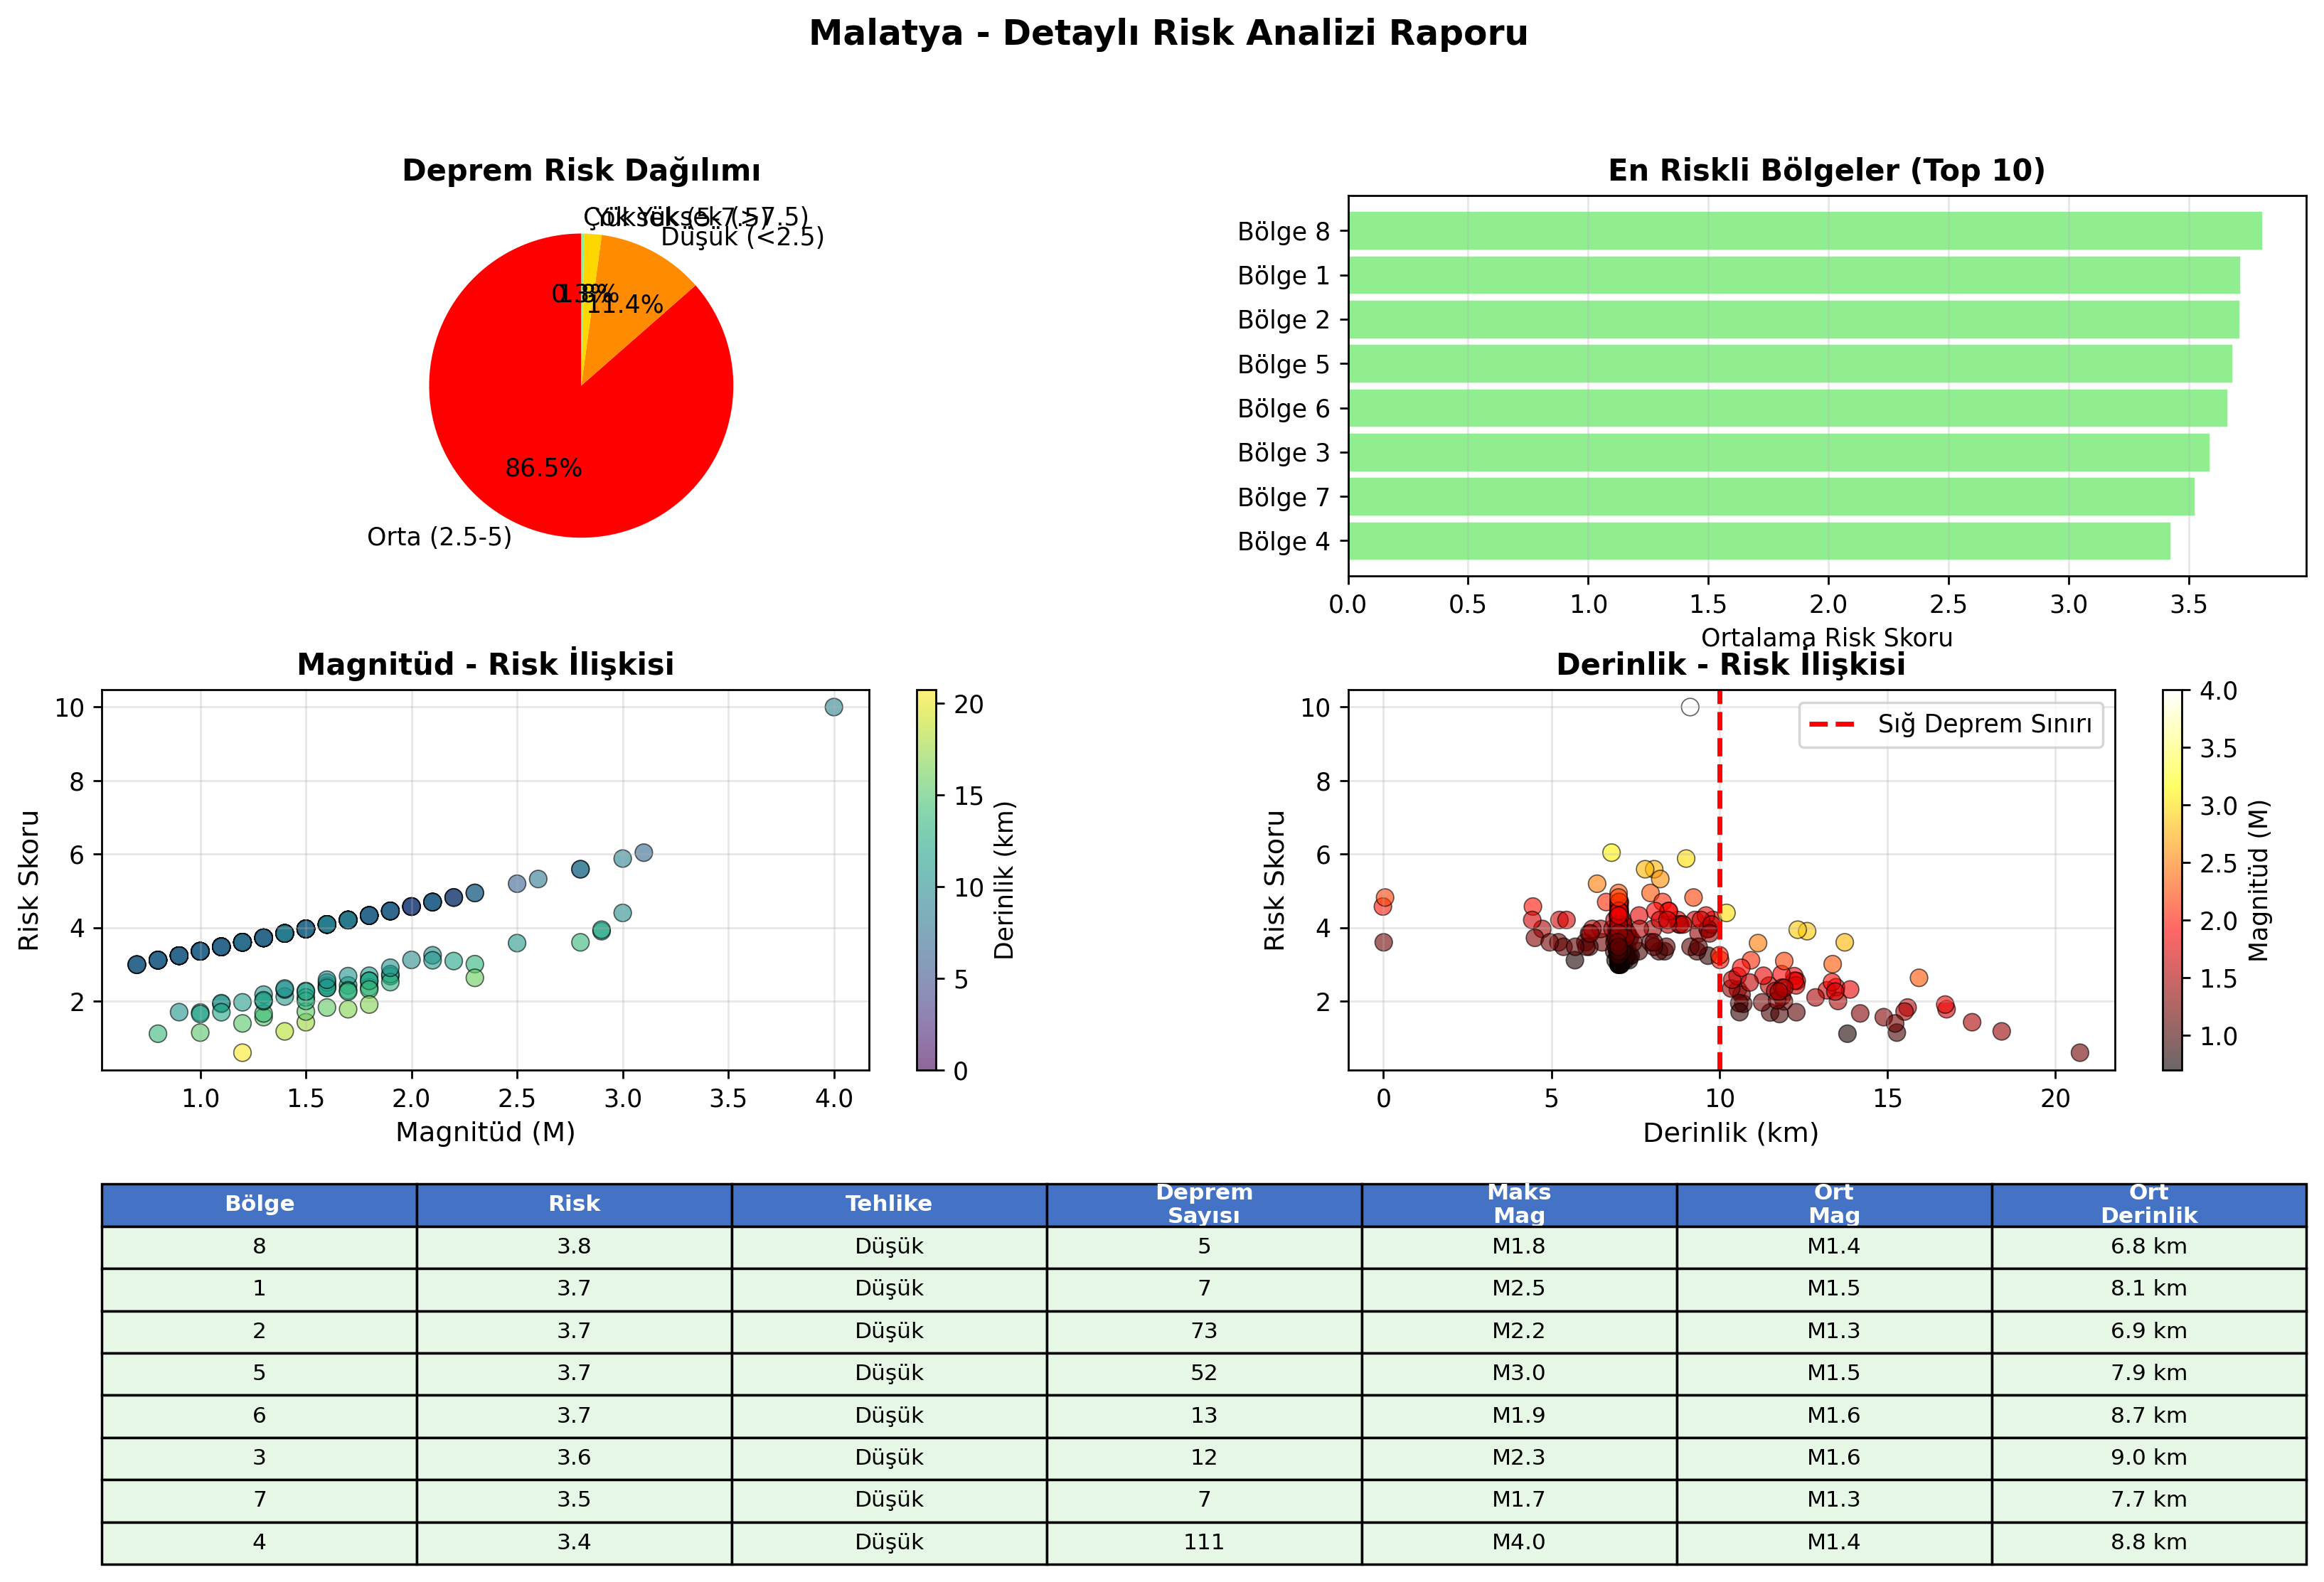Select the 'Bölge 4' bar in the chart

[x=1759, y=541]
